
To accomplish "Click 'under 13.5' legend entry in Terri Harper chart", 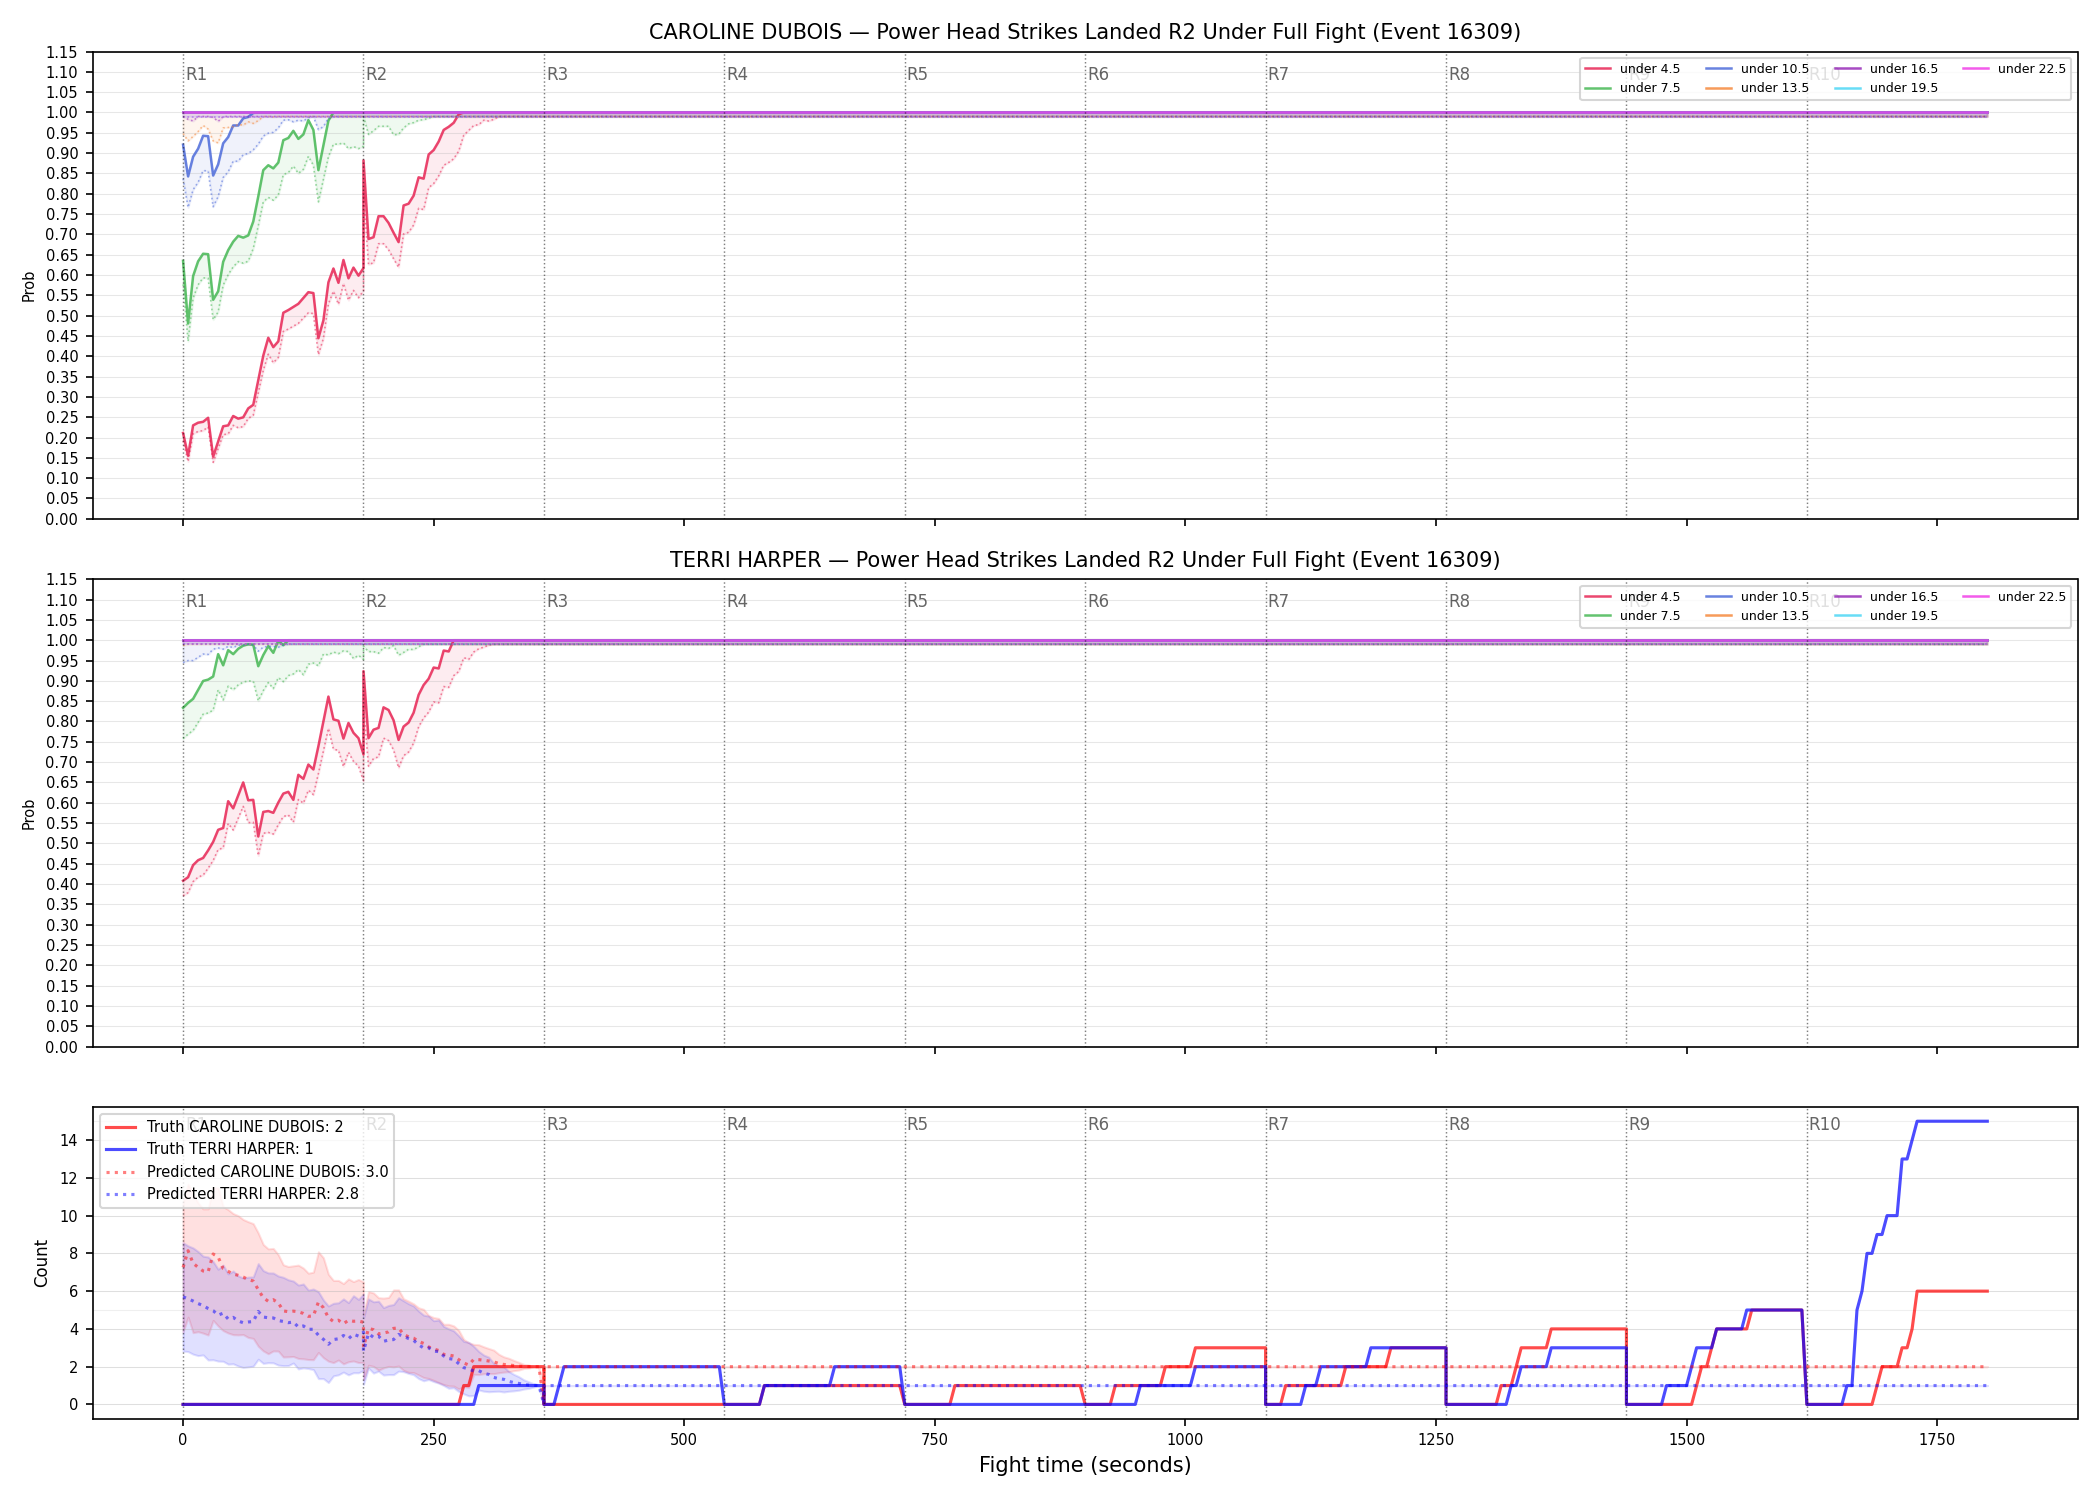I will pos(1757,616).
